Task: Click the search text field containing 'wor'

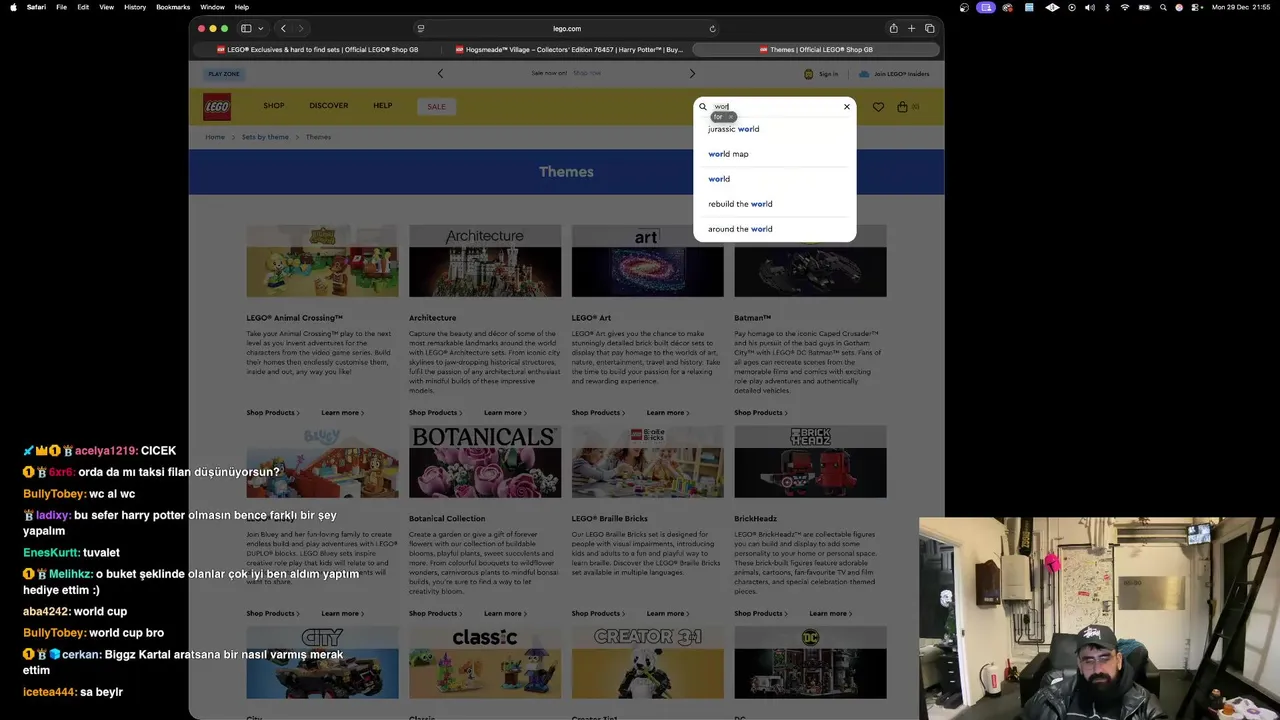Action: coord(775,106)
